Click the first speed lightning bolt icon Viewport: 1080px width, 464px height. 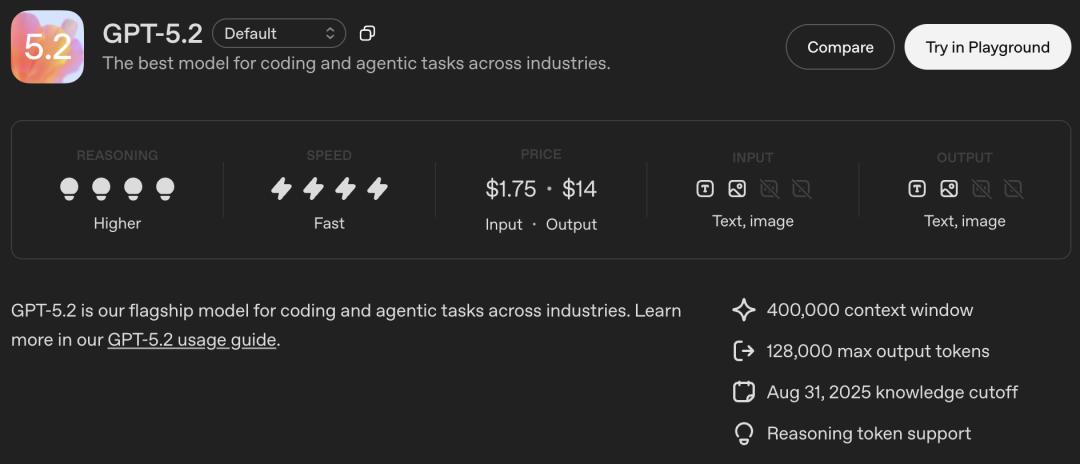(x=282, y=188)
